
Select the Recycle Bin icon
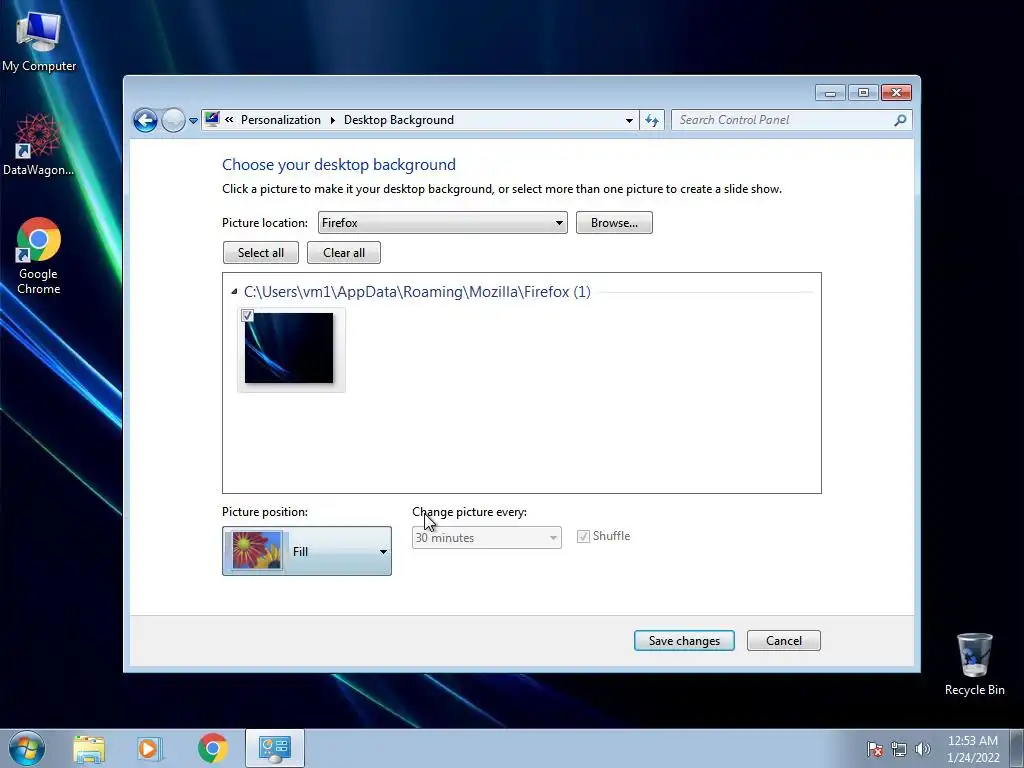pos(974,664)
